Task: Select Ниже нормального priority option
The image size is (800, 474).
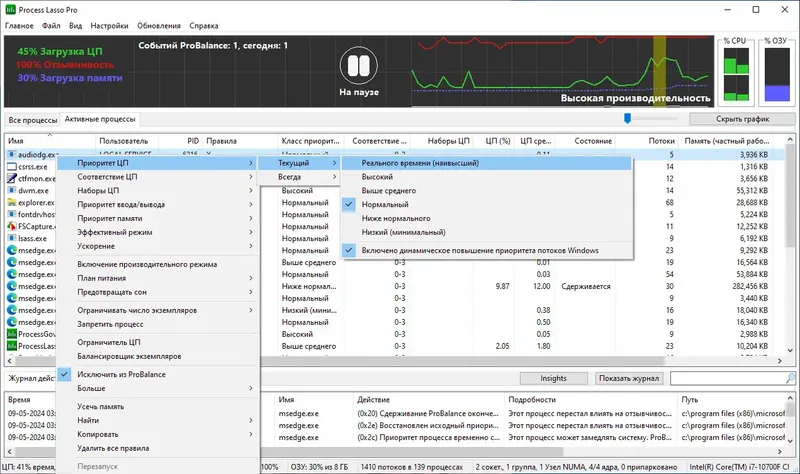Action: point(487,218)
